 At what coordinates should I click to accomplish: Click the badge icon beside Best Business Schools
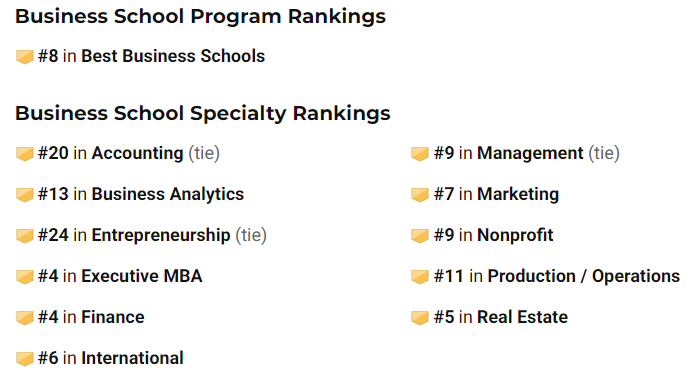tap(25, 57)
